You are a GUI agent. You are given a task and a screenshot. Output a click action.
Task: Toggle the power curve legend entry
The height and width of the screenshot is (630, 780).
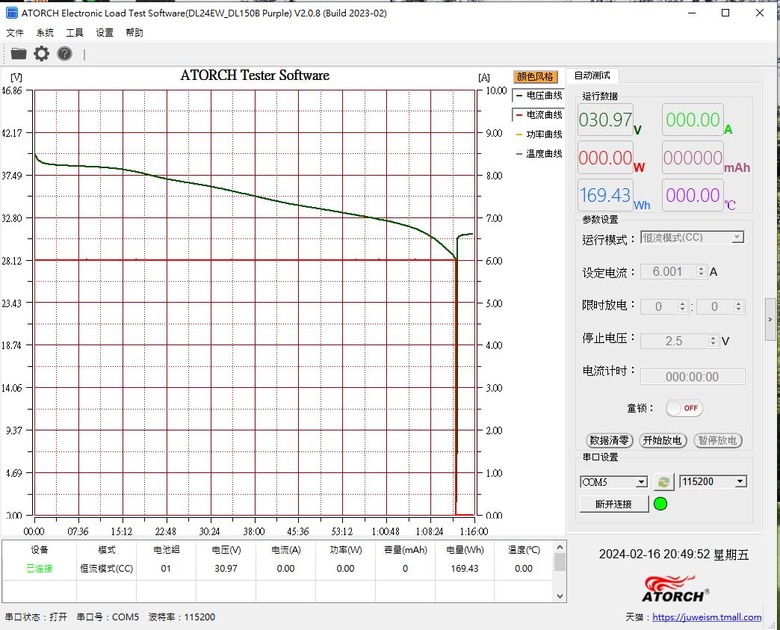[x=539, y=134]
